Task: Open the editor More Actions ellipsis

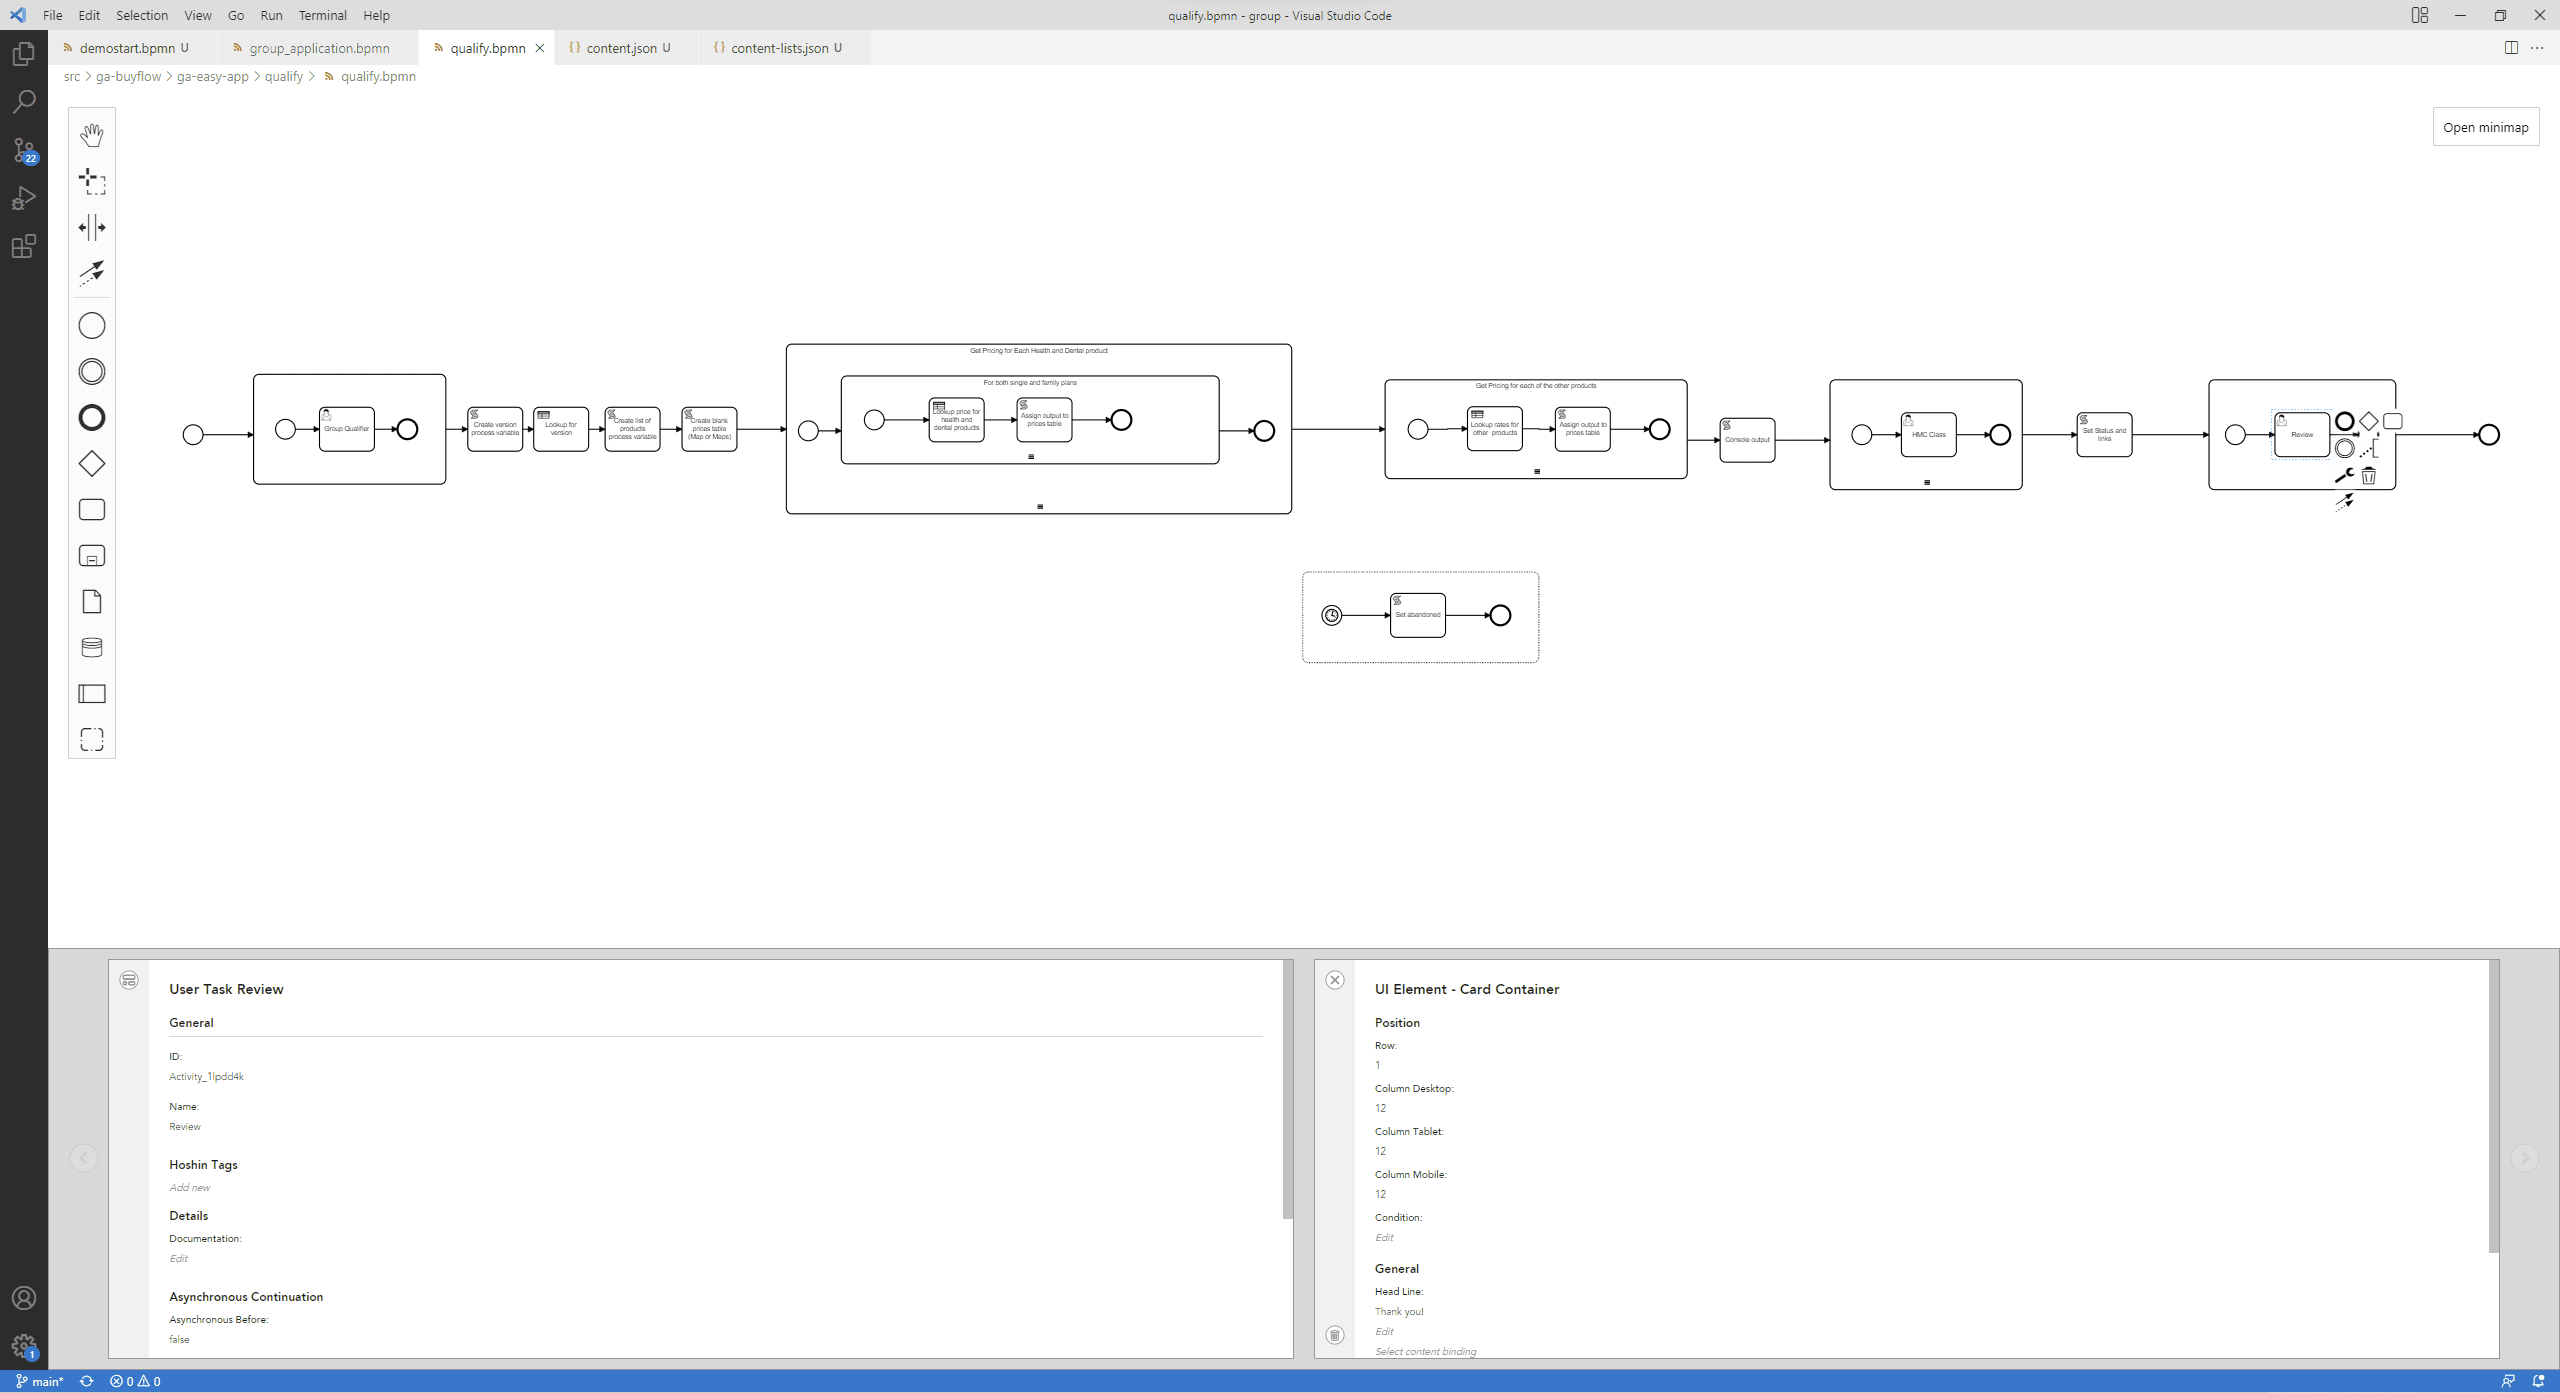Action: pos(2537,48)
